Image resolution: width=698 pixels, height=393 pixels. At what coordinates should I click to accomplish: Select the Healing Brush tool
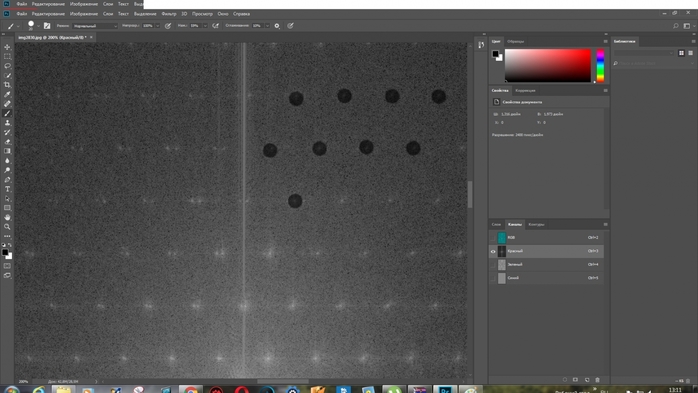(7, 104)
